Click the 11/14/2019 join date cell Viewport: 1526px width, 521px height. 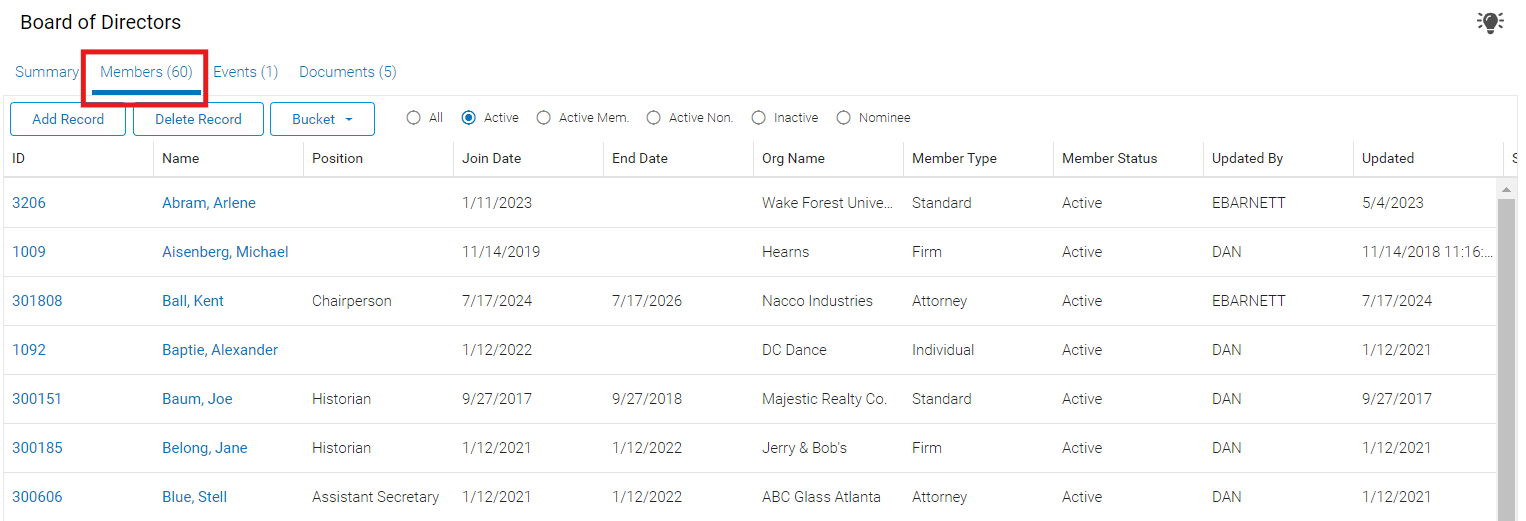point(501,252)
